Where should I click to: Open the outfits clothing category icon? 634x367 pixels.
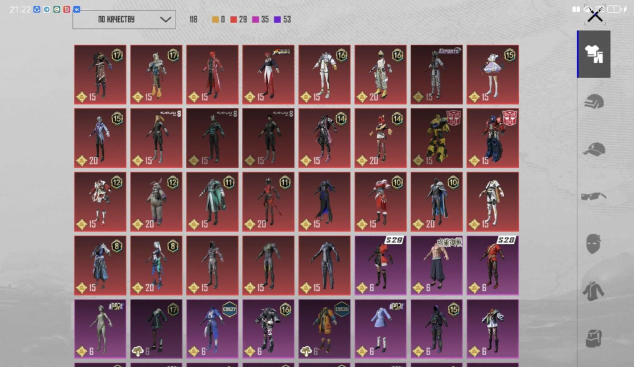tap(594, 54)
